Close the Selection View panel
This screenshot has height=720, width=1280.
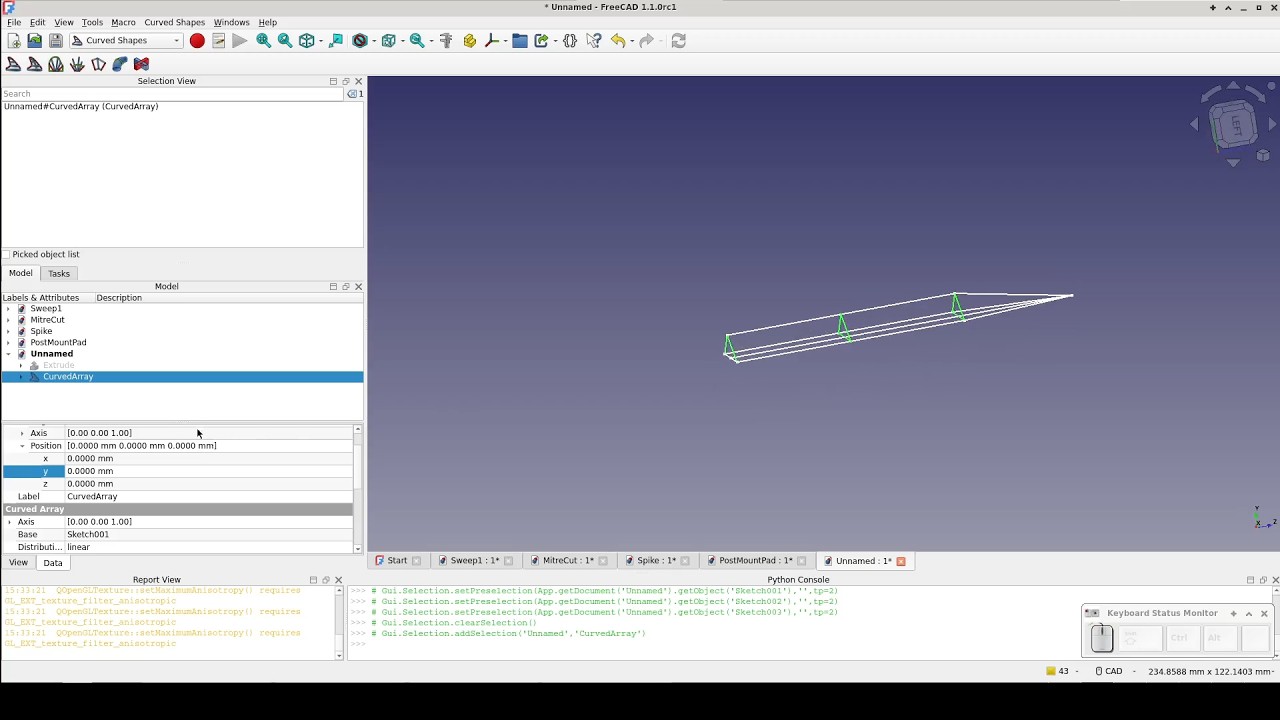point(358,81)
